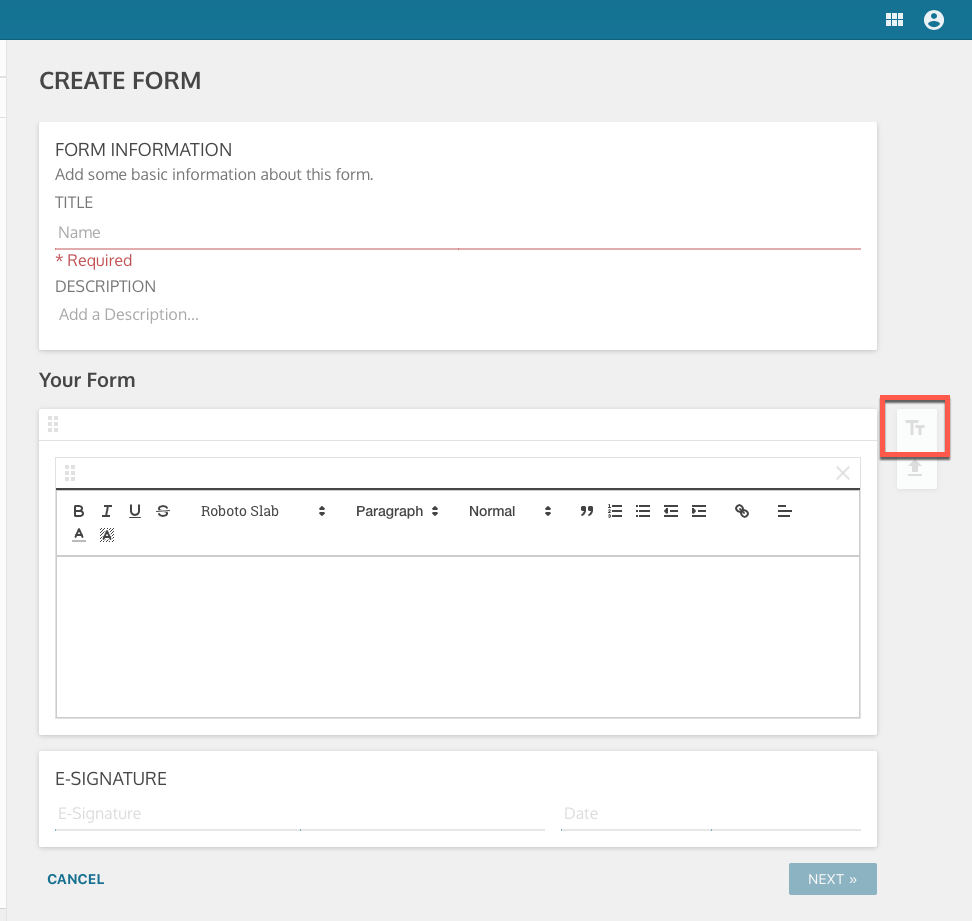
Task: Open the Normal font size dropdown
Action: click(x=507, y=511)
